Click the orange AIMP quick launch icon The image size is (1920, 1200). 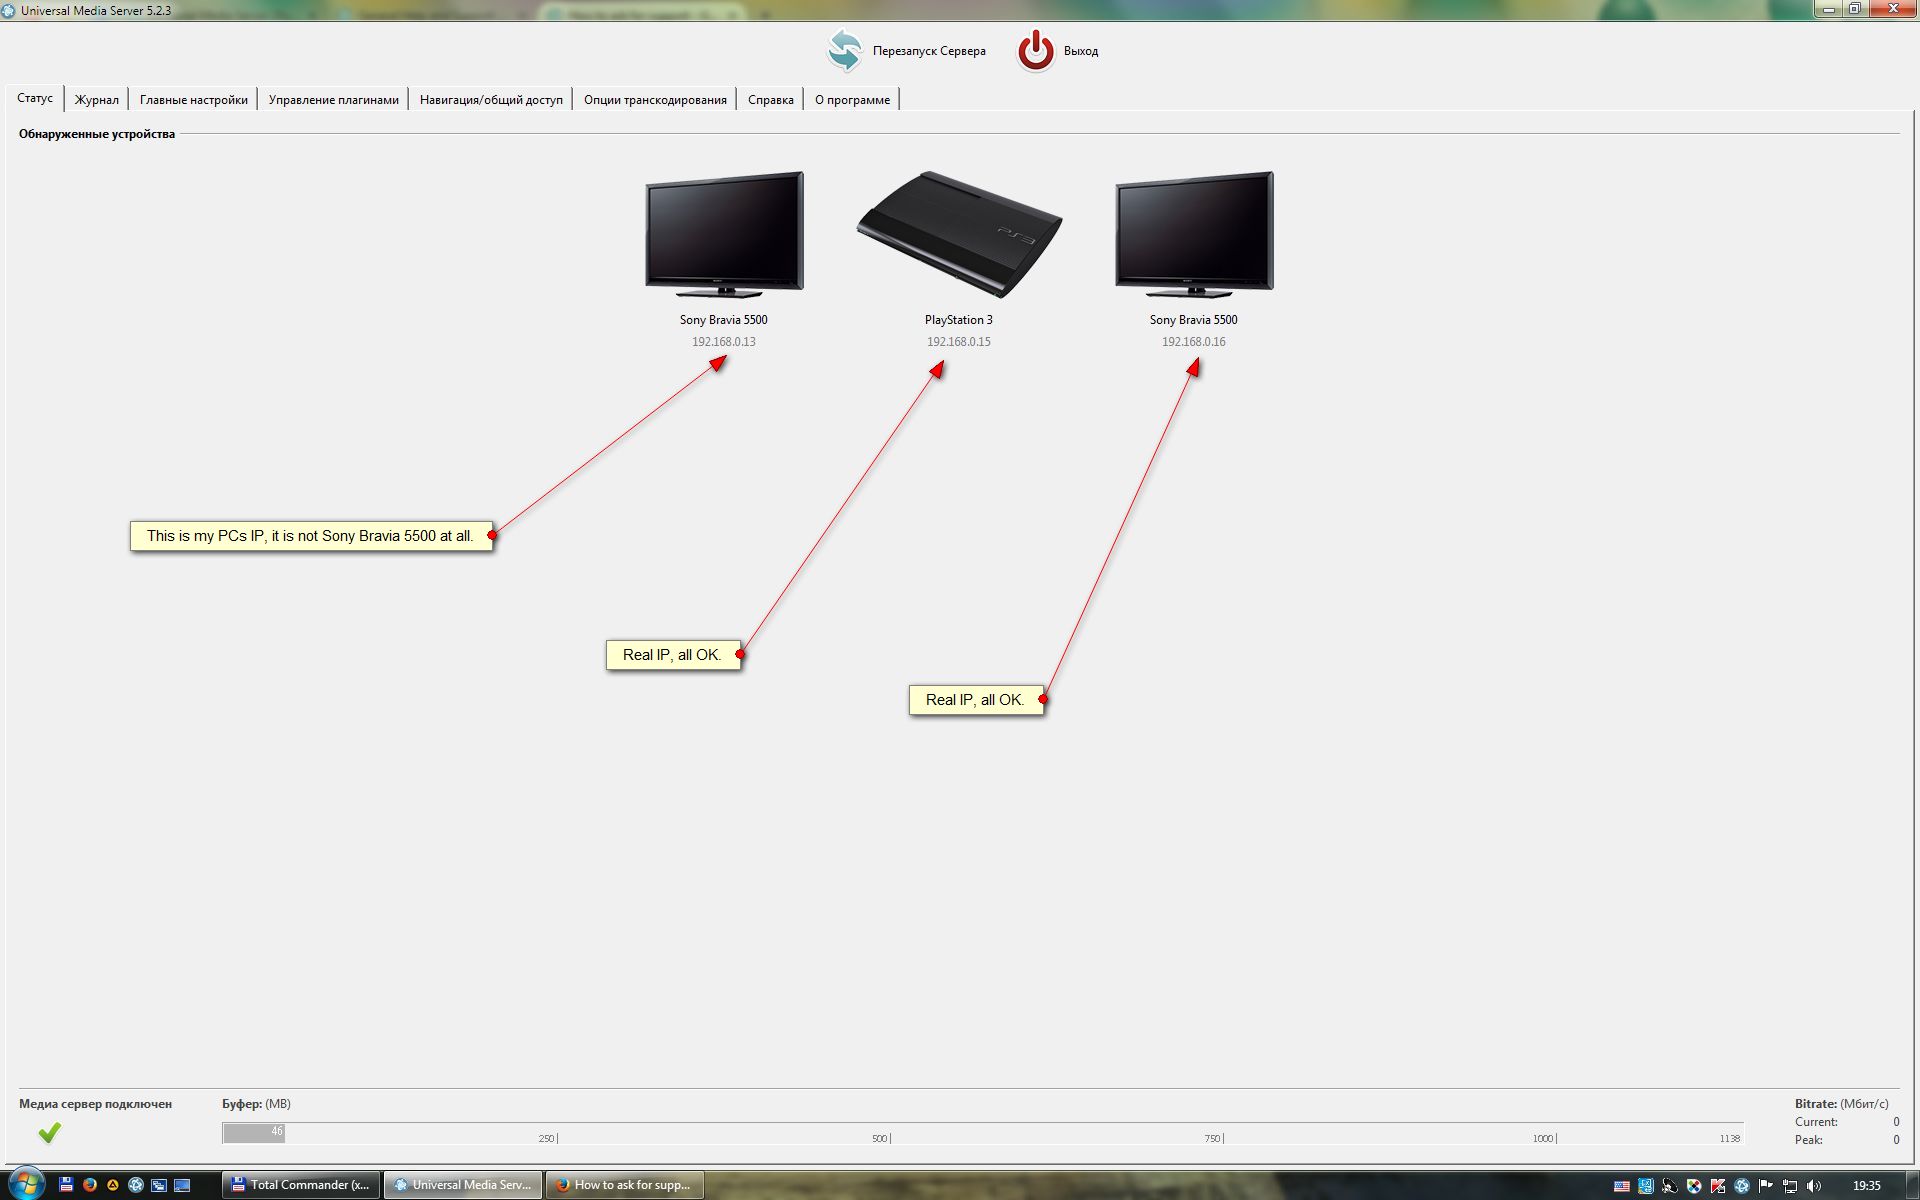(113, 1185)
